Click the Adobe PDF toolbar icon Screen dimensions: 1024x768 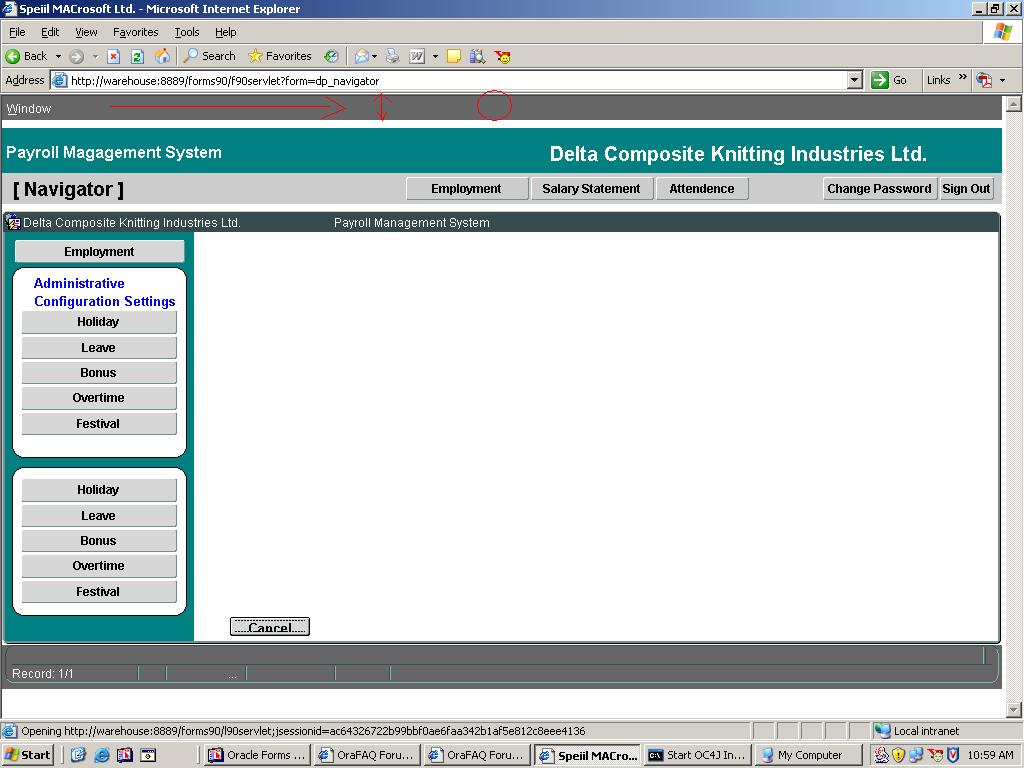pyautogui.click(x=984, y=80)
